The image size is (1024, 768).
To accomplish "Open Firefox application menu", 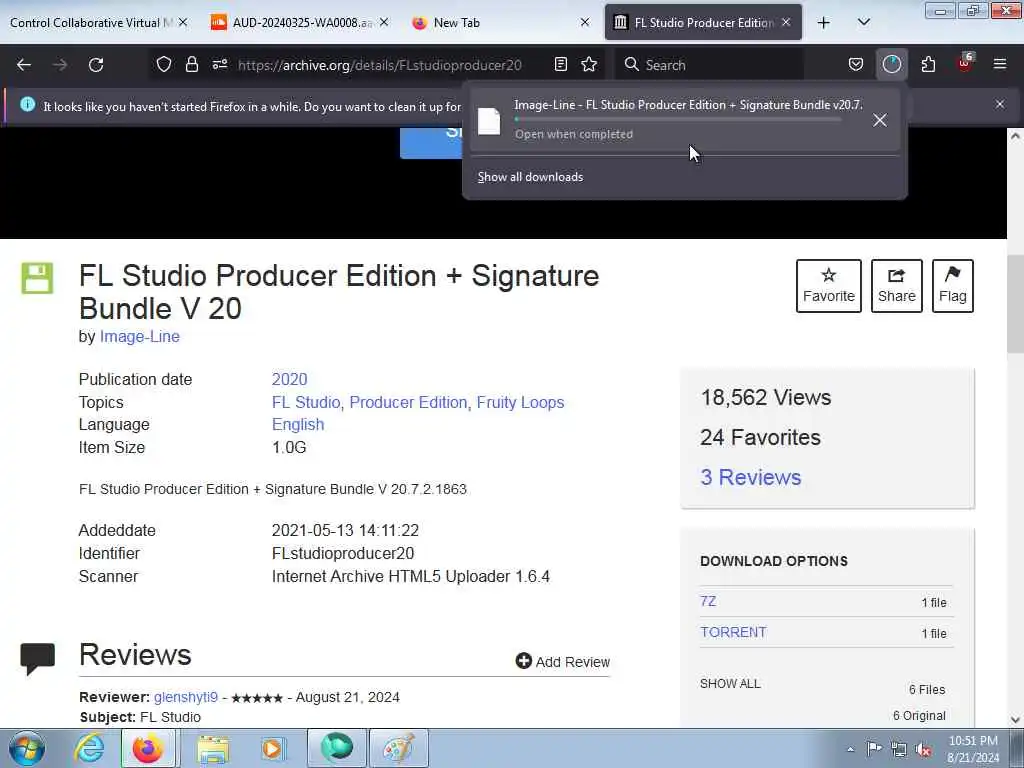I will pyautogui.click(x=1000, y=64).
